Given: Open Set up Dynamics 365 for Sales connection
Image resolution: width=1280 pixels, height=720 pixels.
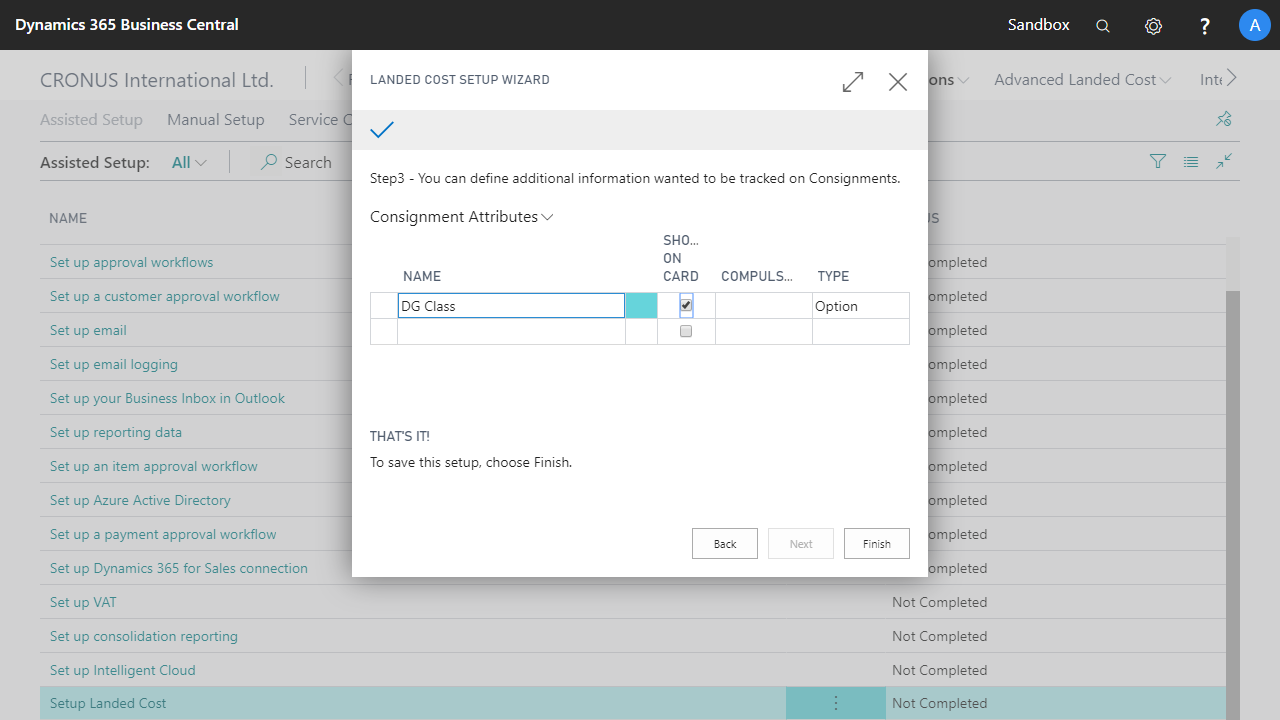Looking at the screenshot, I should click(x=179, y=568).
